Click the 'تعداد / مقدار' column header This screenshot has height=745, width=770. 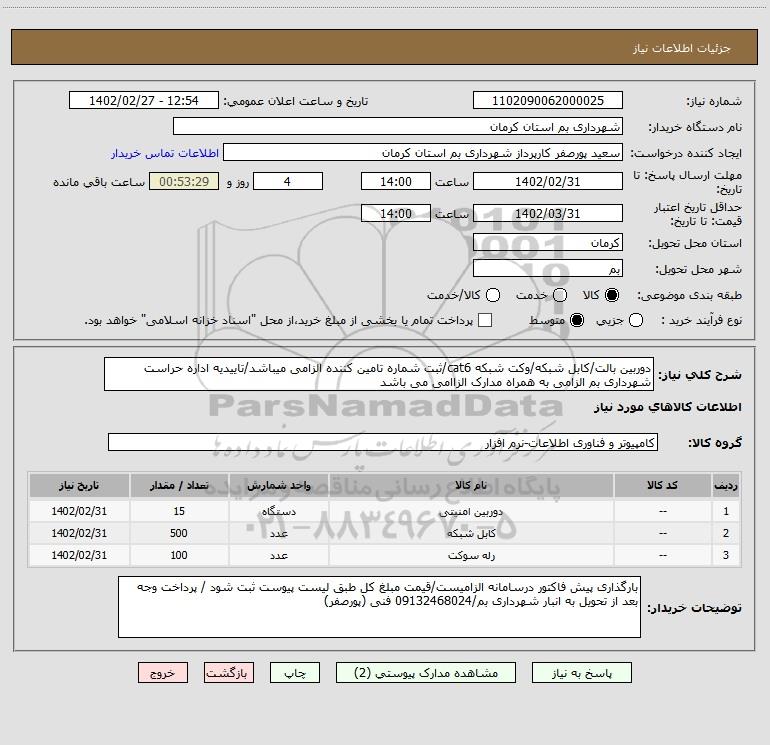point(179,486)
